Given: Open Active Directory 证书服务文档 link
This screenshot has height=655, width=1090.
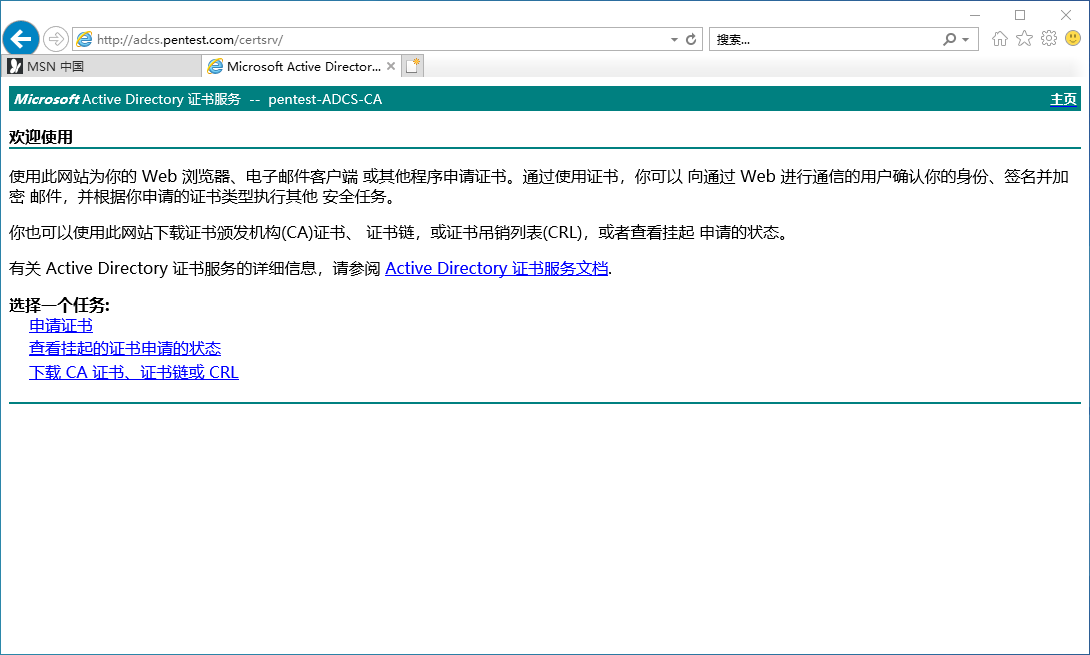Looking at the screenshot, I should click(x=496, y=268).
